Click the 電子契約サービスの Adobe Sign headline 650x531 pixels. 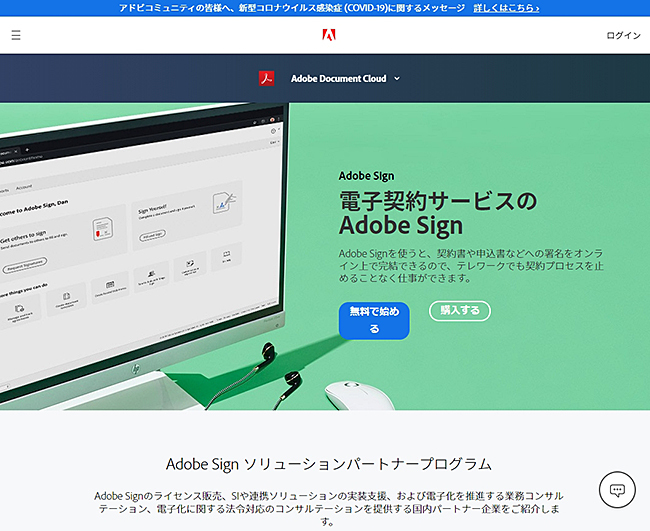[x=438, y=210]
